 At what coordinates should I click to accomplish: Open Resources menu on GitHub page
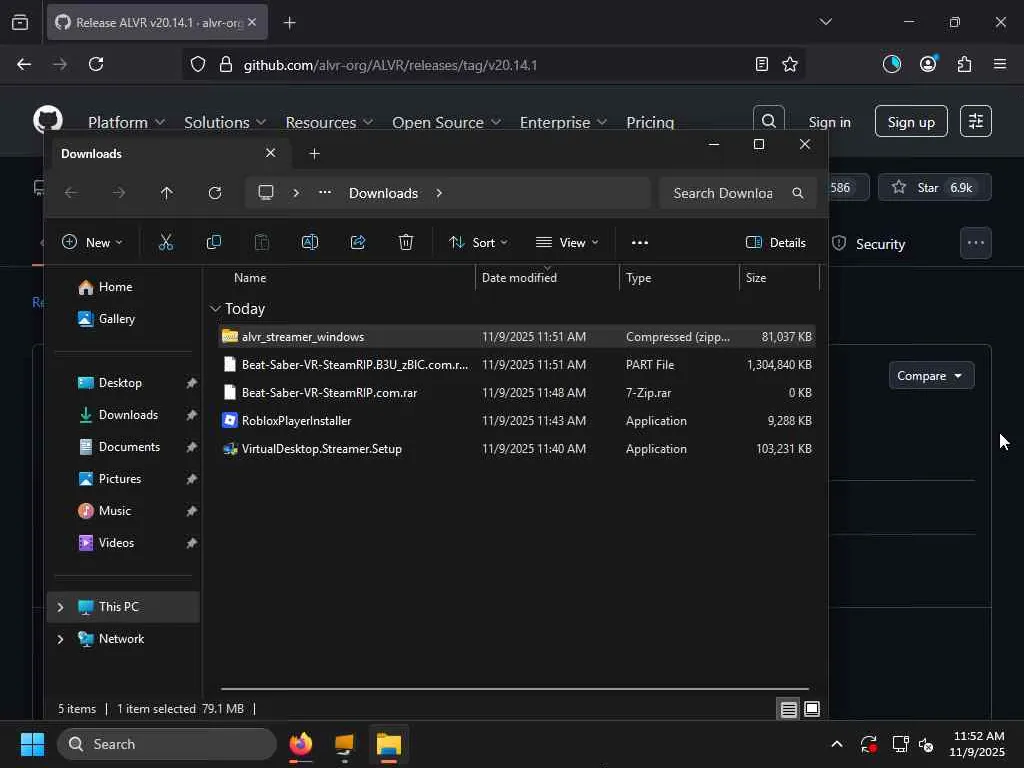[x=328, y=122]
